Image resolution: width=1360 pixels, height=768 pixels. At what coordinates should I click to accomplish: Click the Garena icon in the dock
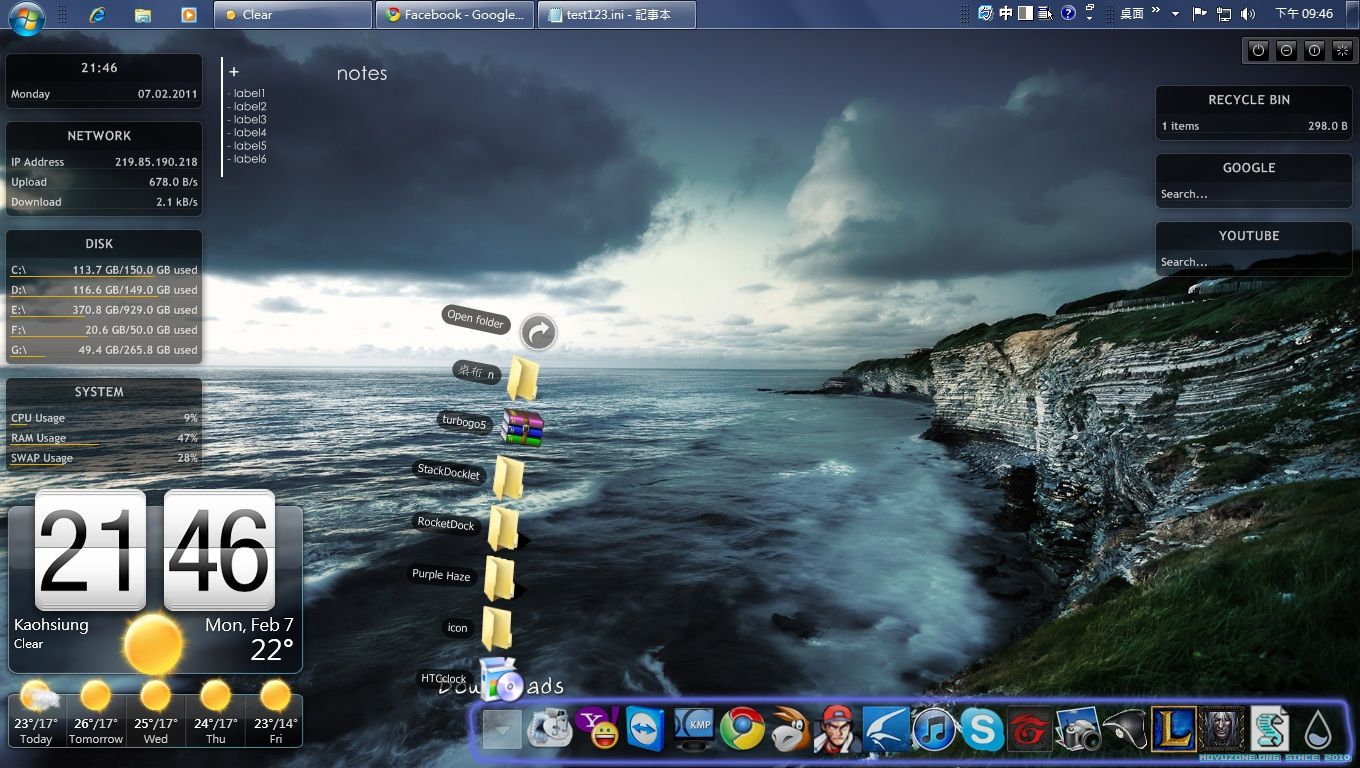click(x=1030, y=729)
